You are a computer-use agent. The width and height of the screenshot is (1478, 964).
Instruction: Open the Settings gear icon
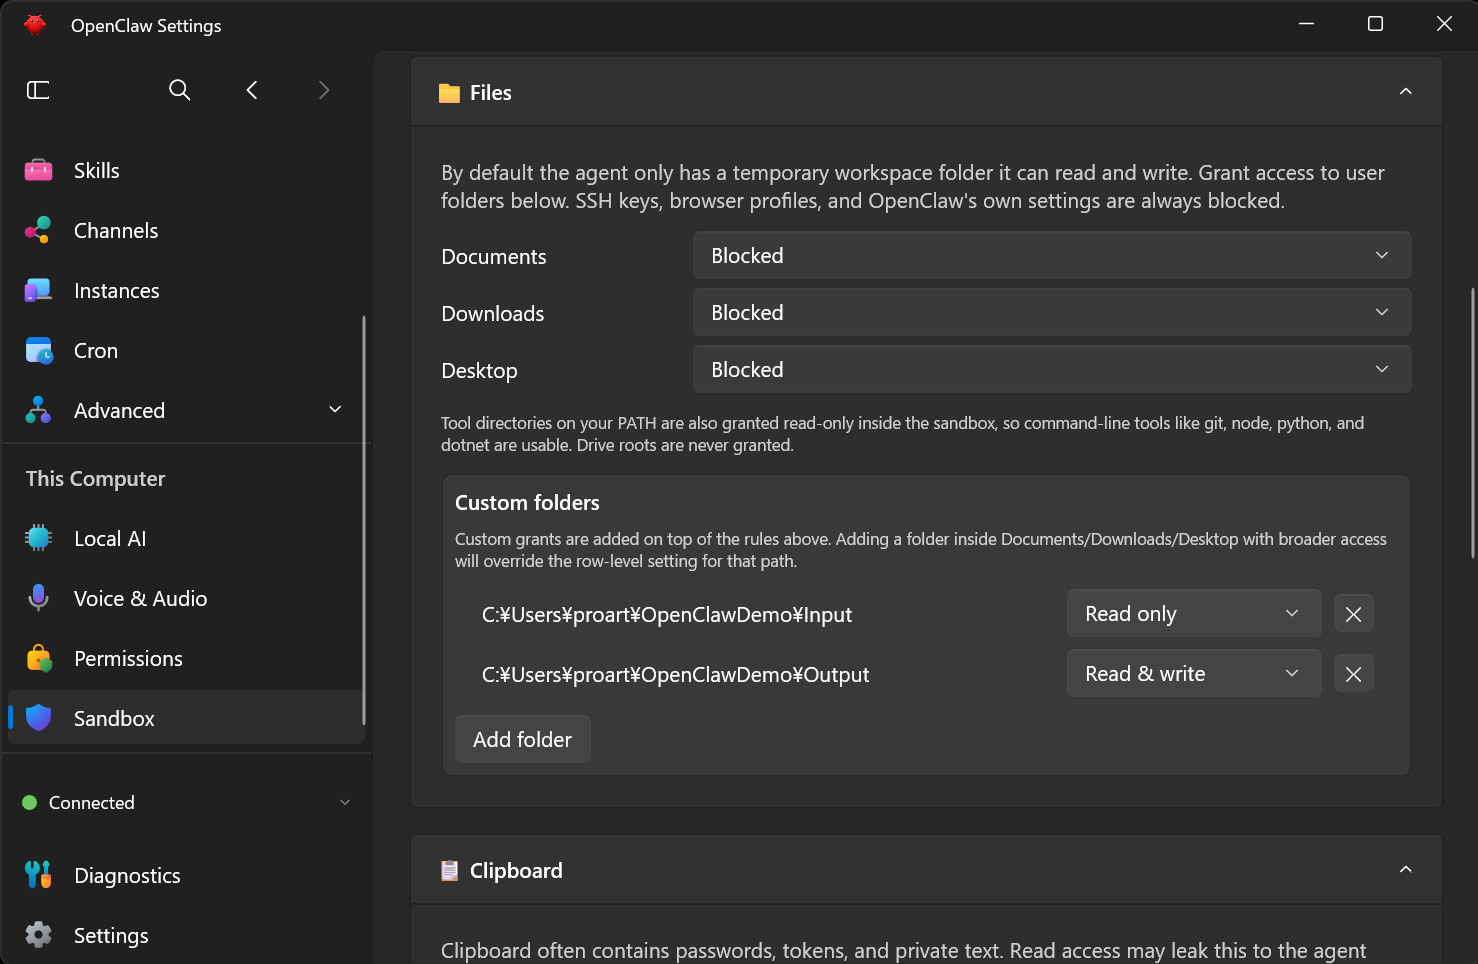(38, 935)
